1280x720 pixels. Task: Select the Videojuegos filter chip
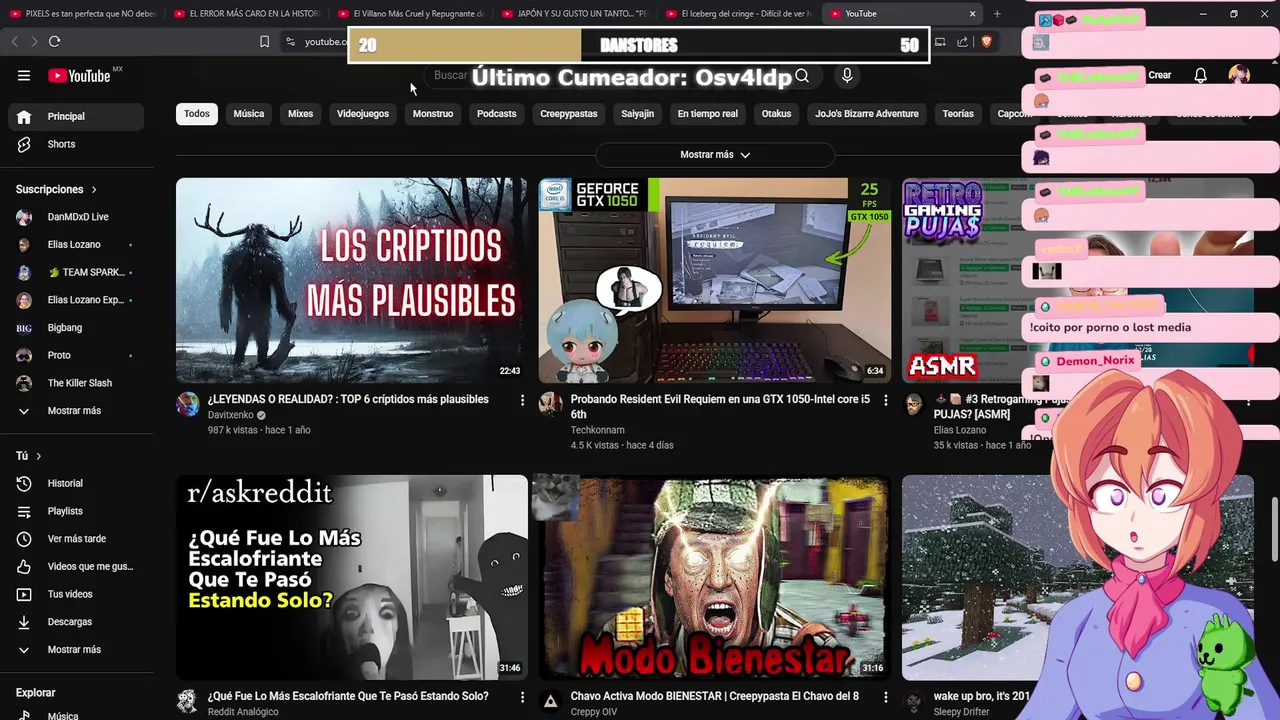coord(363,114)
